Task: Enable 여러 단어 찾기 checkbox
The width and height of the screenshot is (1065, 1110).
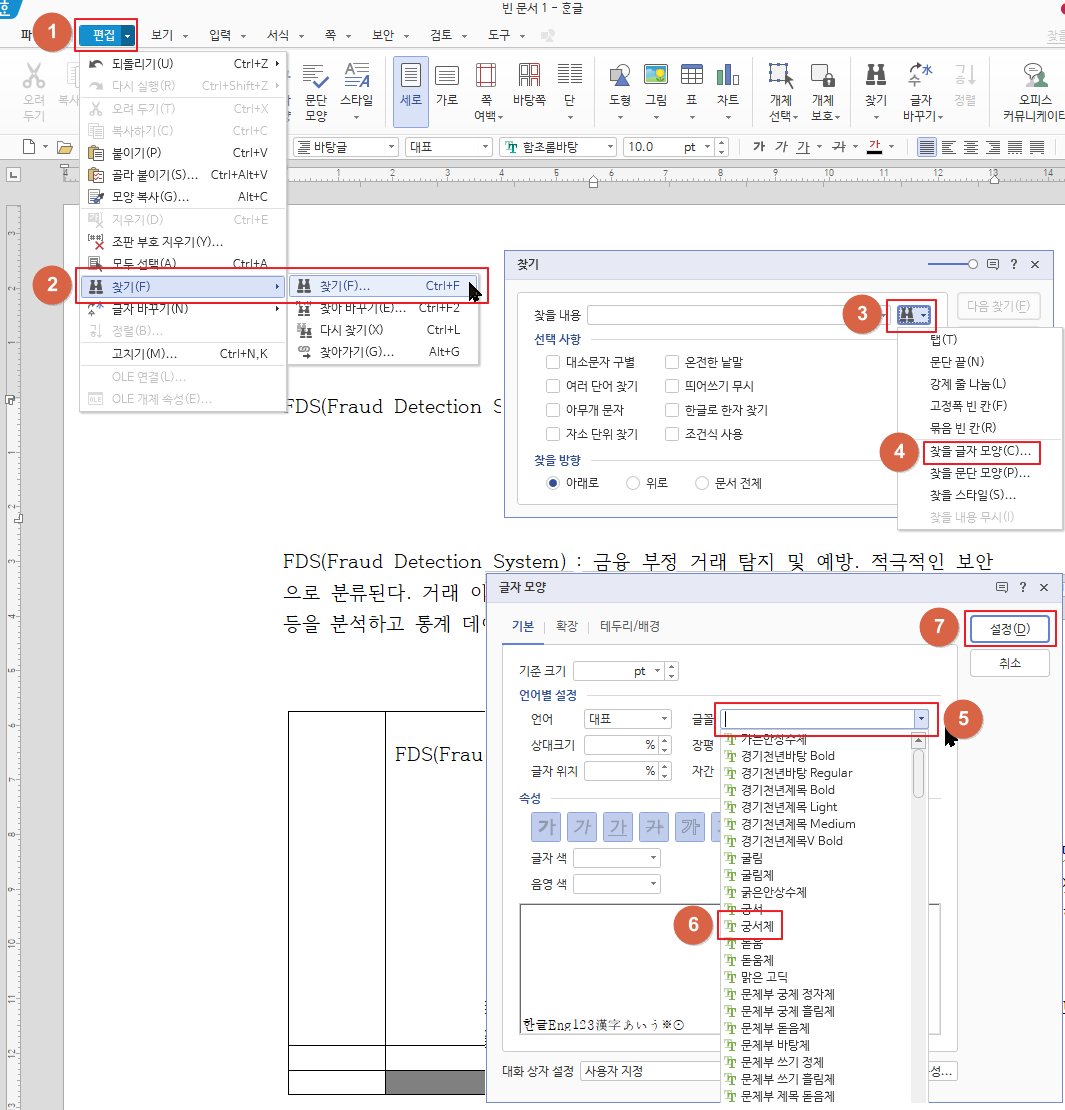Action: click(553, 386)
